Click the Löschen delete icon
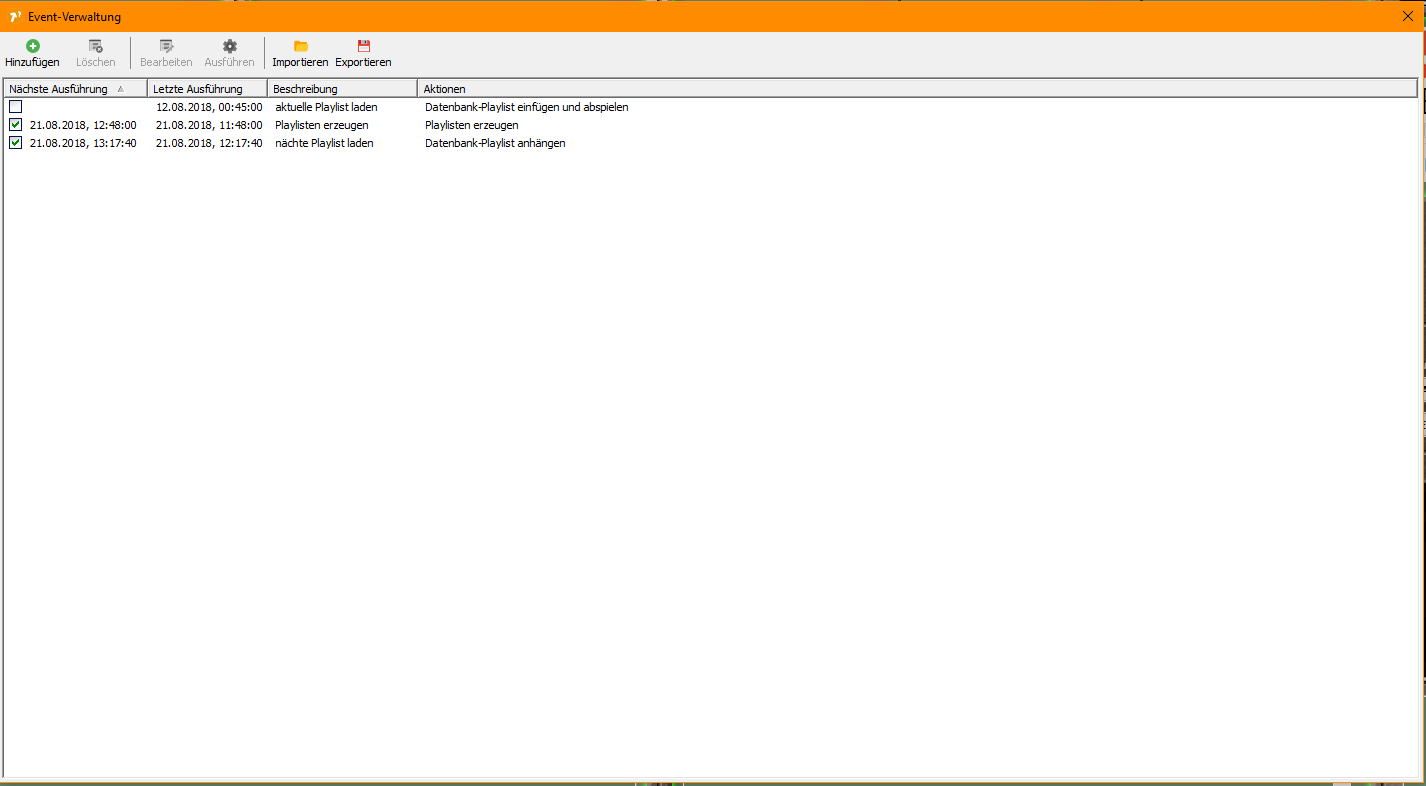 [x=95, y=44]
